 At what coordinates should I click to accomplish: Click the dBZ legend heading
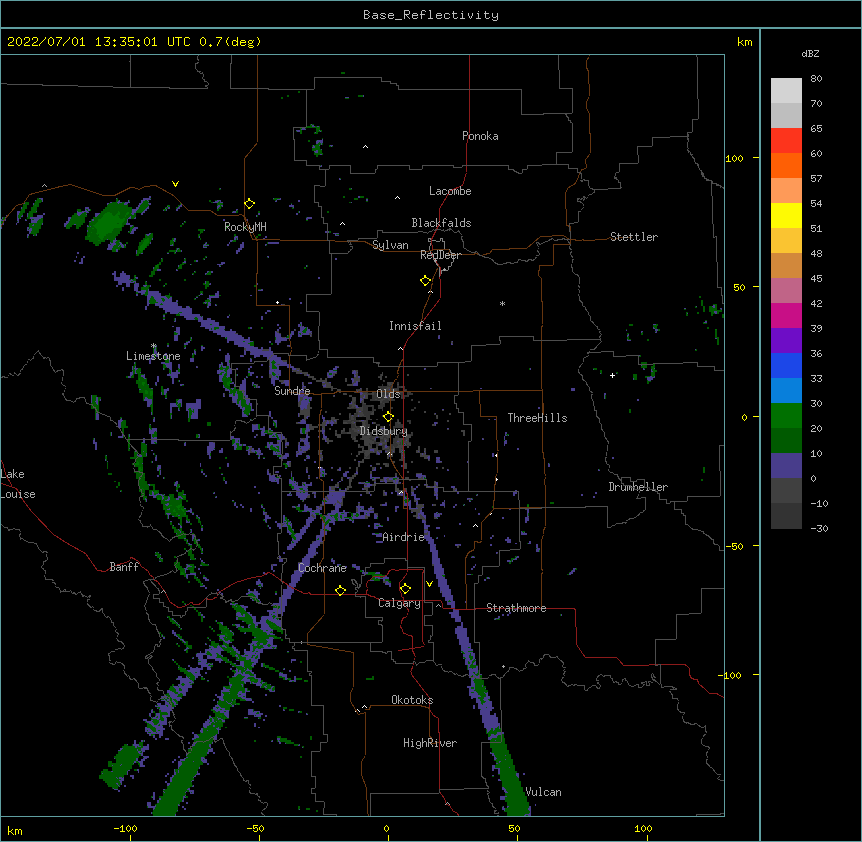coord(811,54)
